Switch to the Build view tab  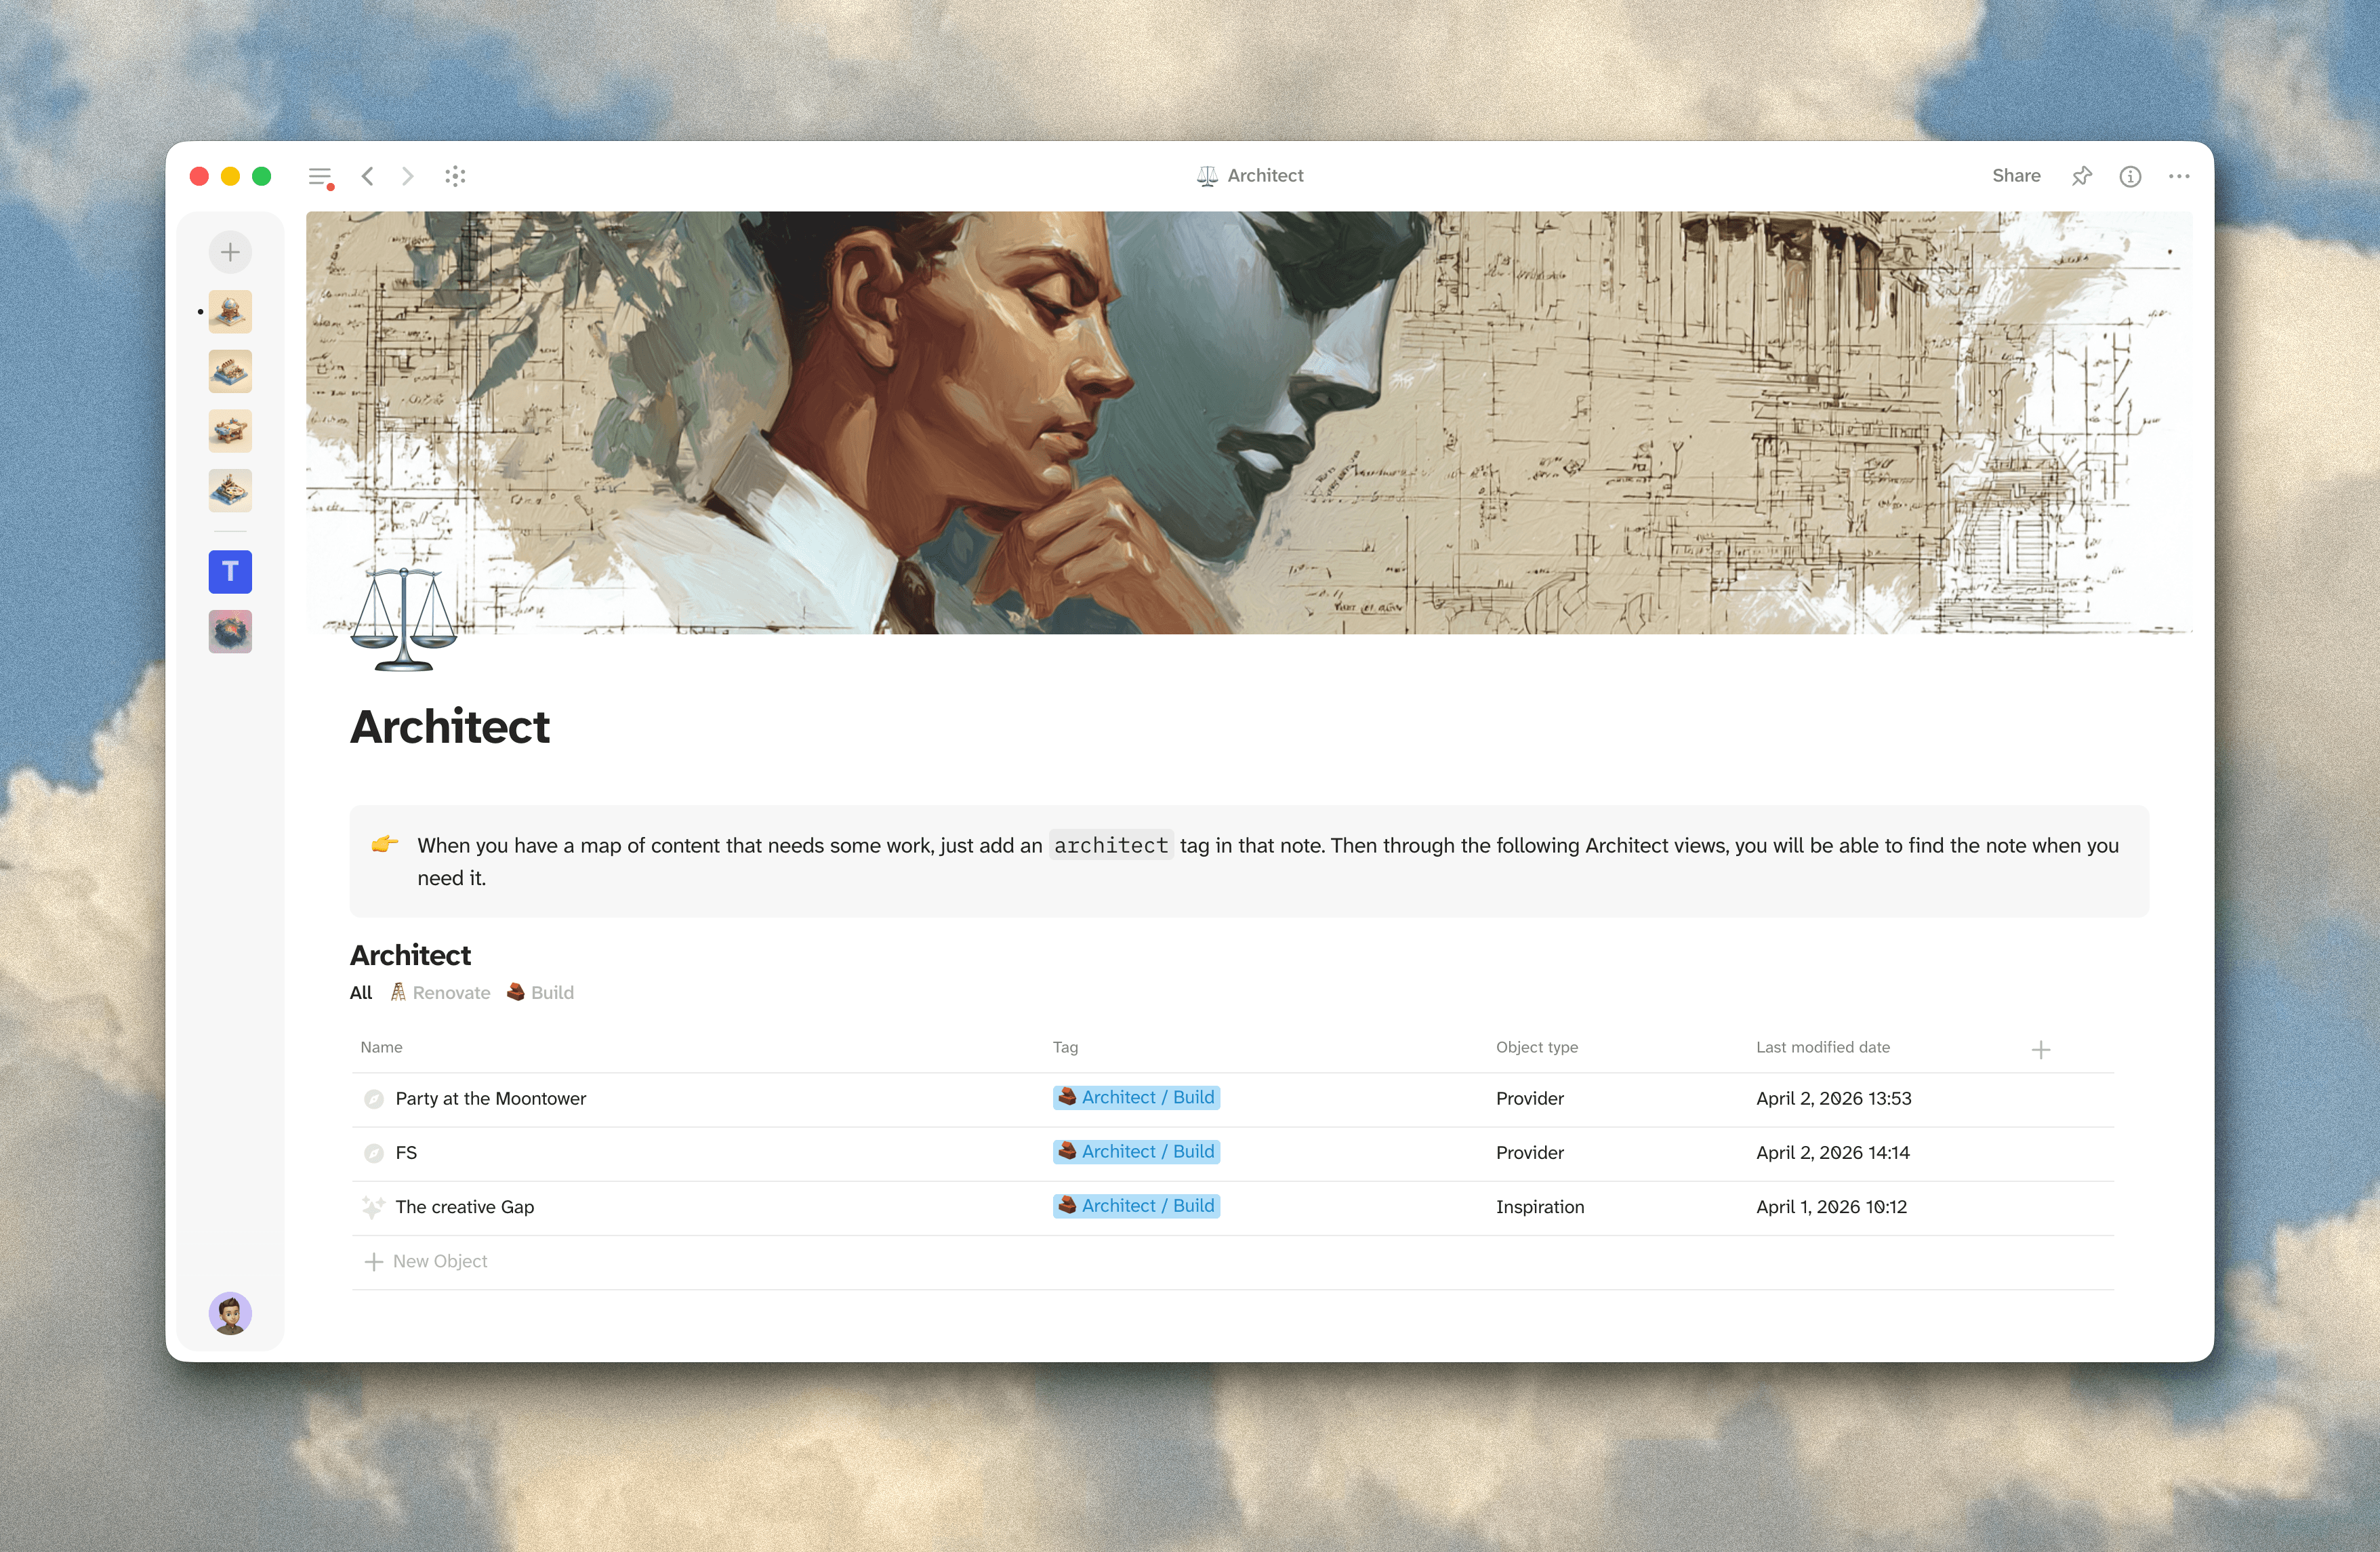(540, 993)
